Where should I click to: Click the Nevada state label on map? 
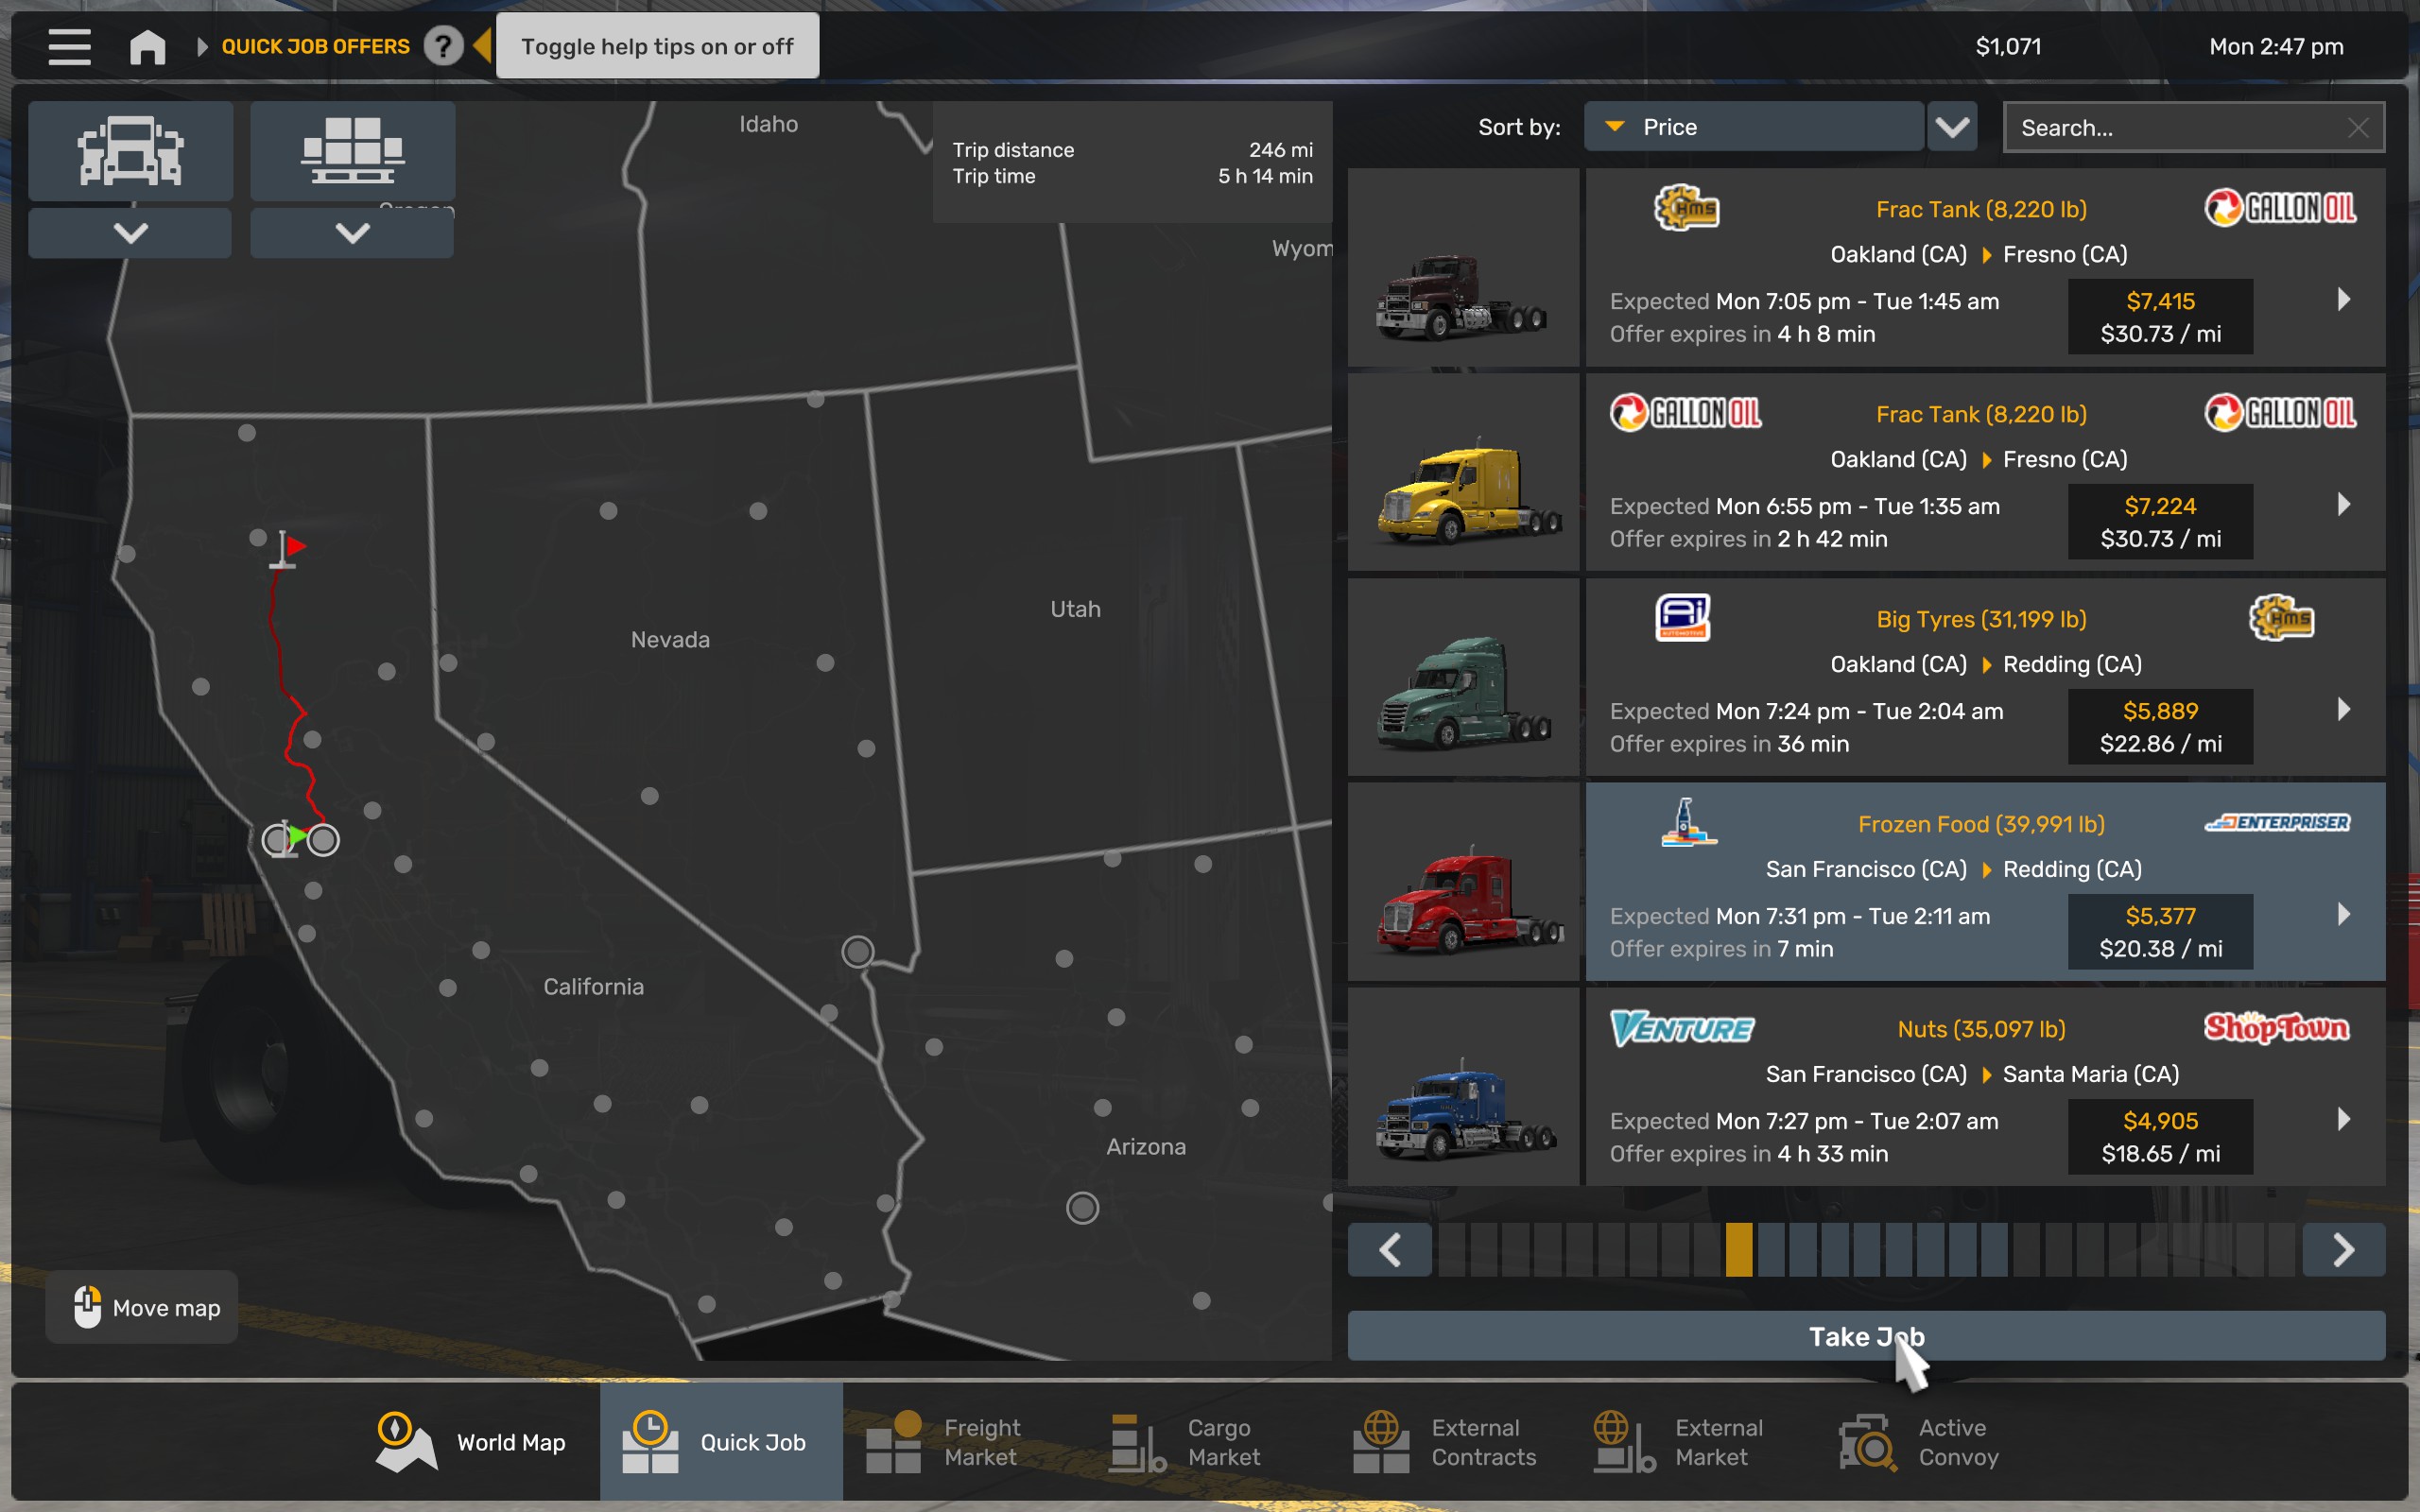pos(670,639)
